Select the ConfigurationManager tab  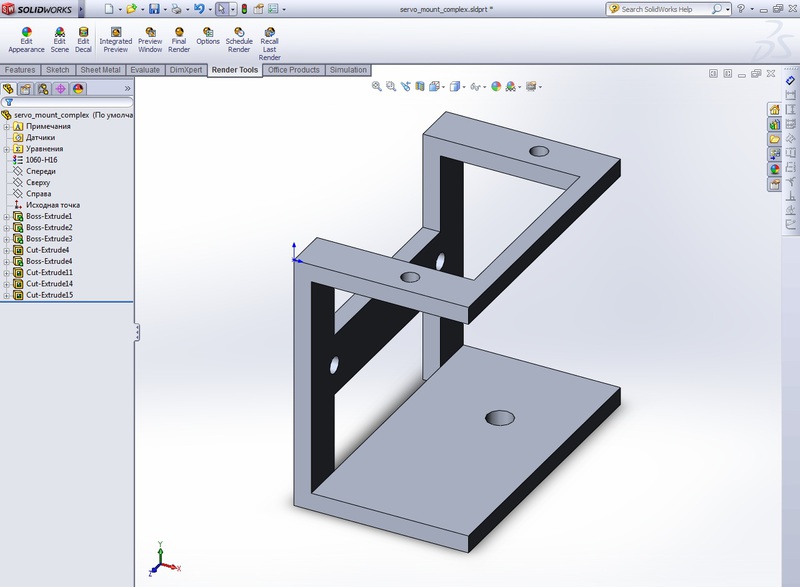(43, 89)
